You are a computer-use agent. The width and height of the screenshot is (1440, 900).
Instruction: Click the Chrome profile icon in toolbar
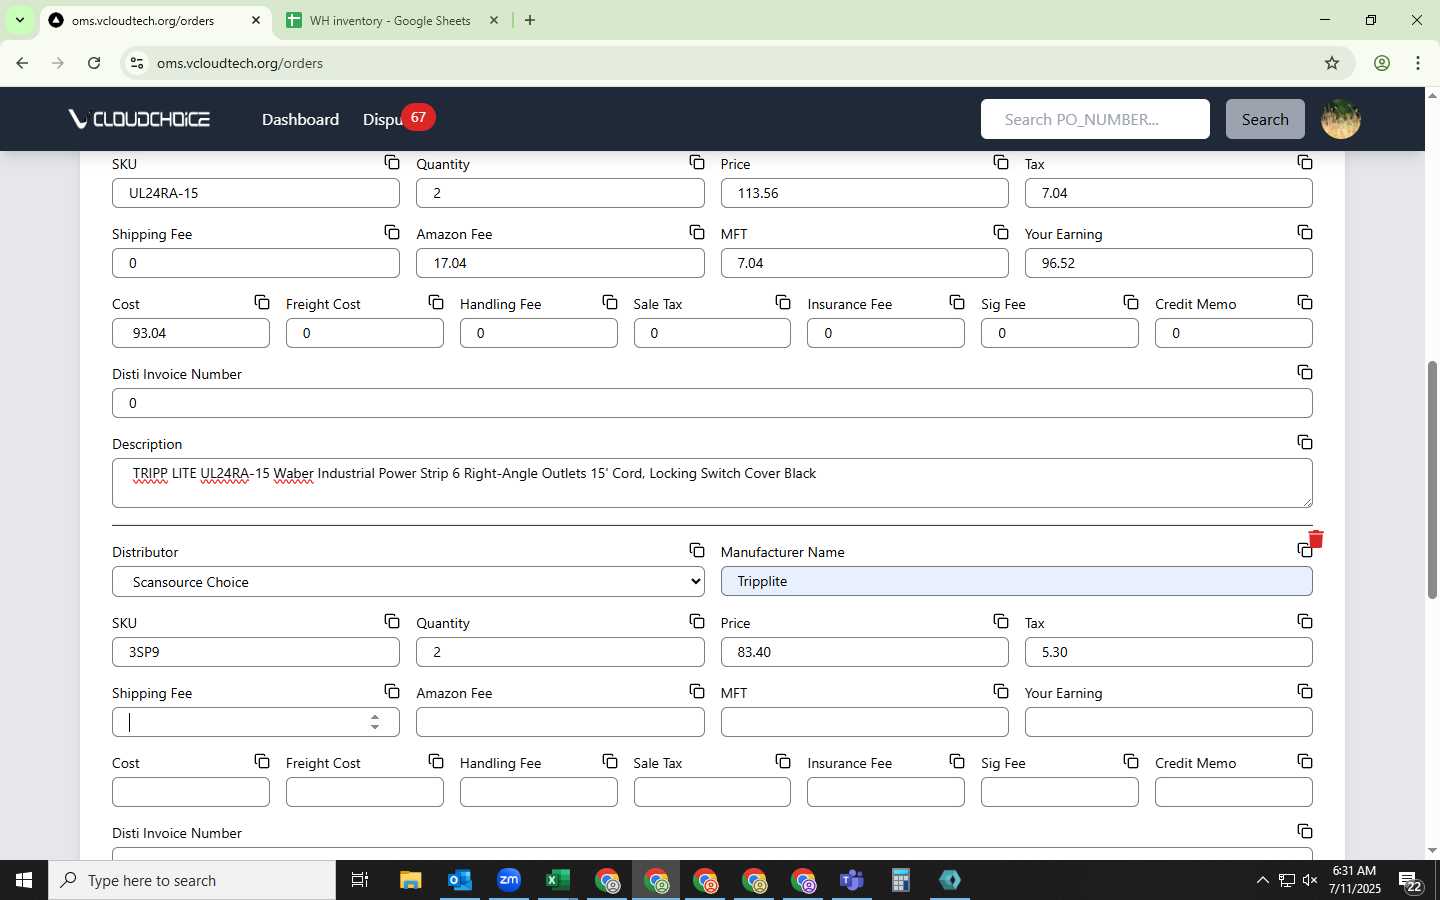coord(1381,63)
